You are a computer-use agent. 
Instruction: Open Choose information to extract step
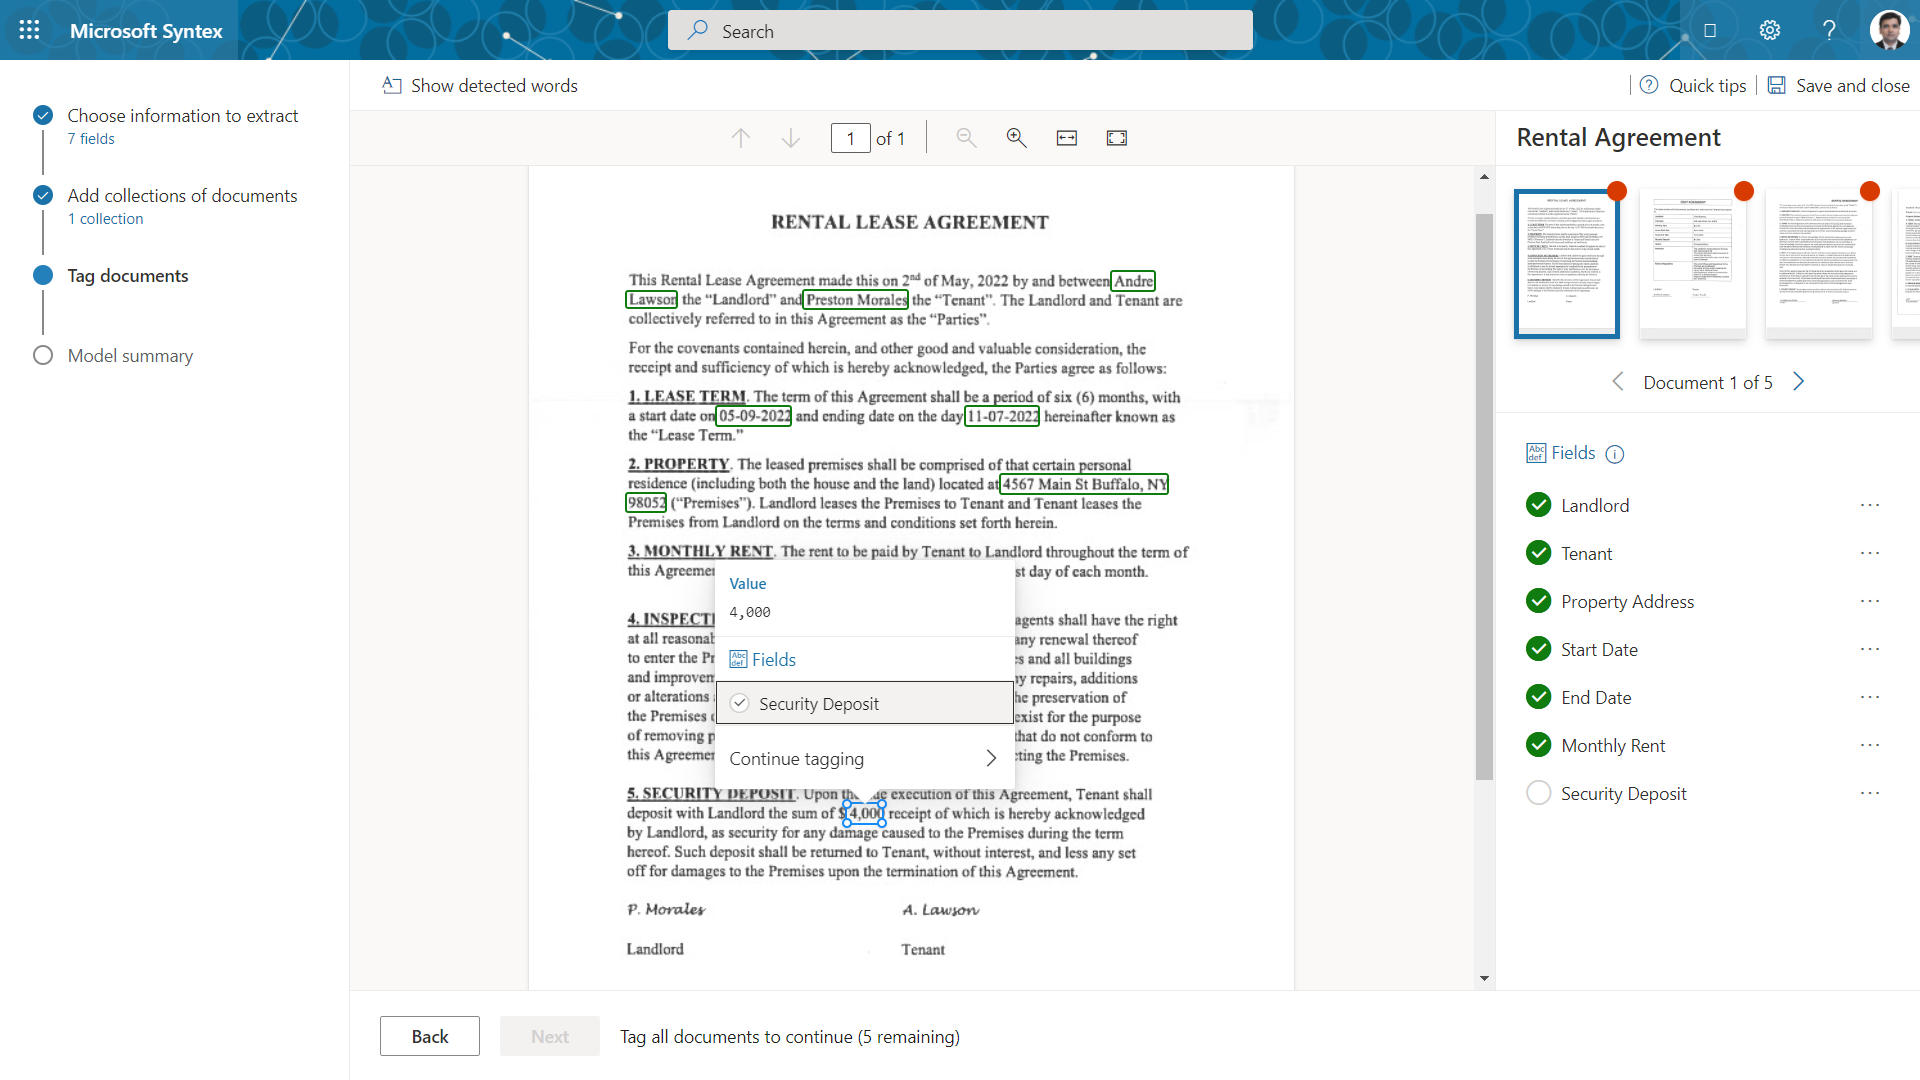click(x=182, y=116)
